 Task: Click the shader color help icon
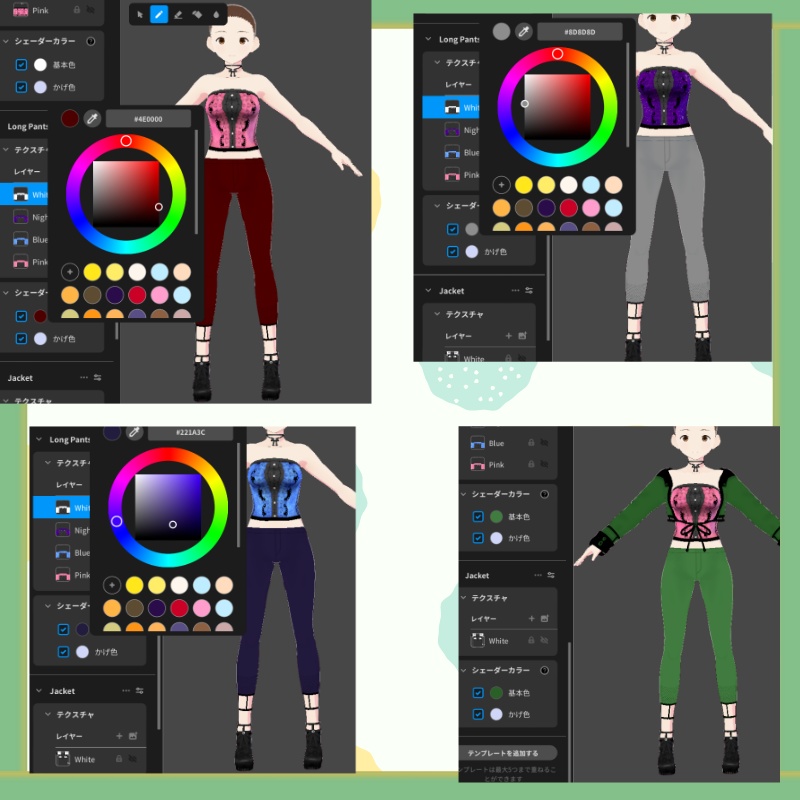coord(544,494)
